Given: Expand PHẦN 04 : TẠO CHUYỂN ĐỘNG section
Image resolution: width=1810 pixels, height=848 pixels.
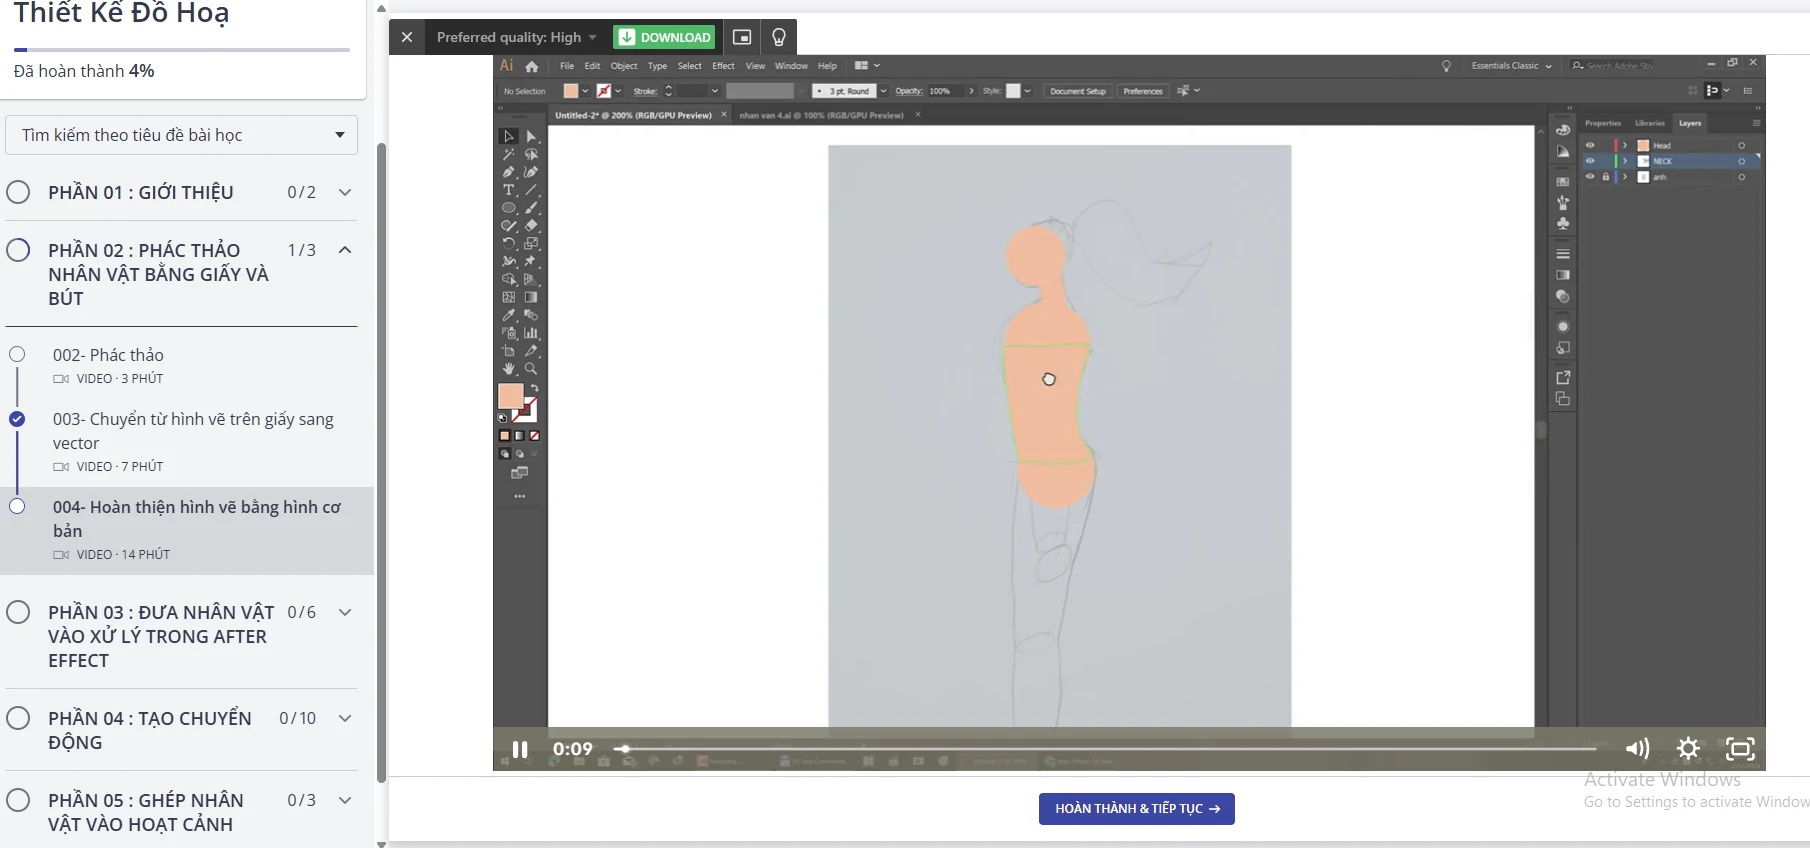Looking at the screenshot, I should (x=345, y=718).
